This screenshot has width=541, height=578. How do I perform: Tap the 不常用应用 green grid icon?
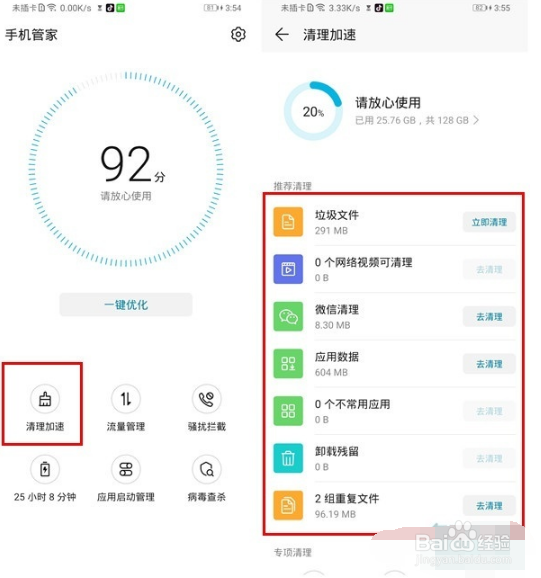(x=288, y=411)
